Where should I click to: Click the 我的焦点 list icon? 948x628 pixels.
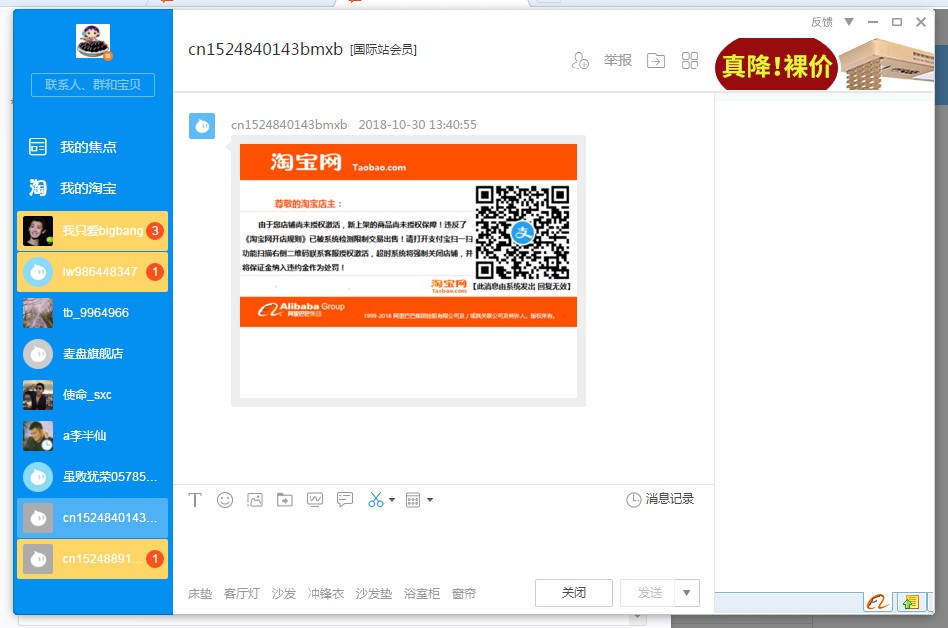coord(37,147)
